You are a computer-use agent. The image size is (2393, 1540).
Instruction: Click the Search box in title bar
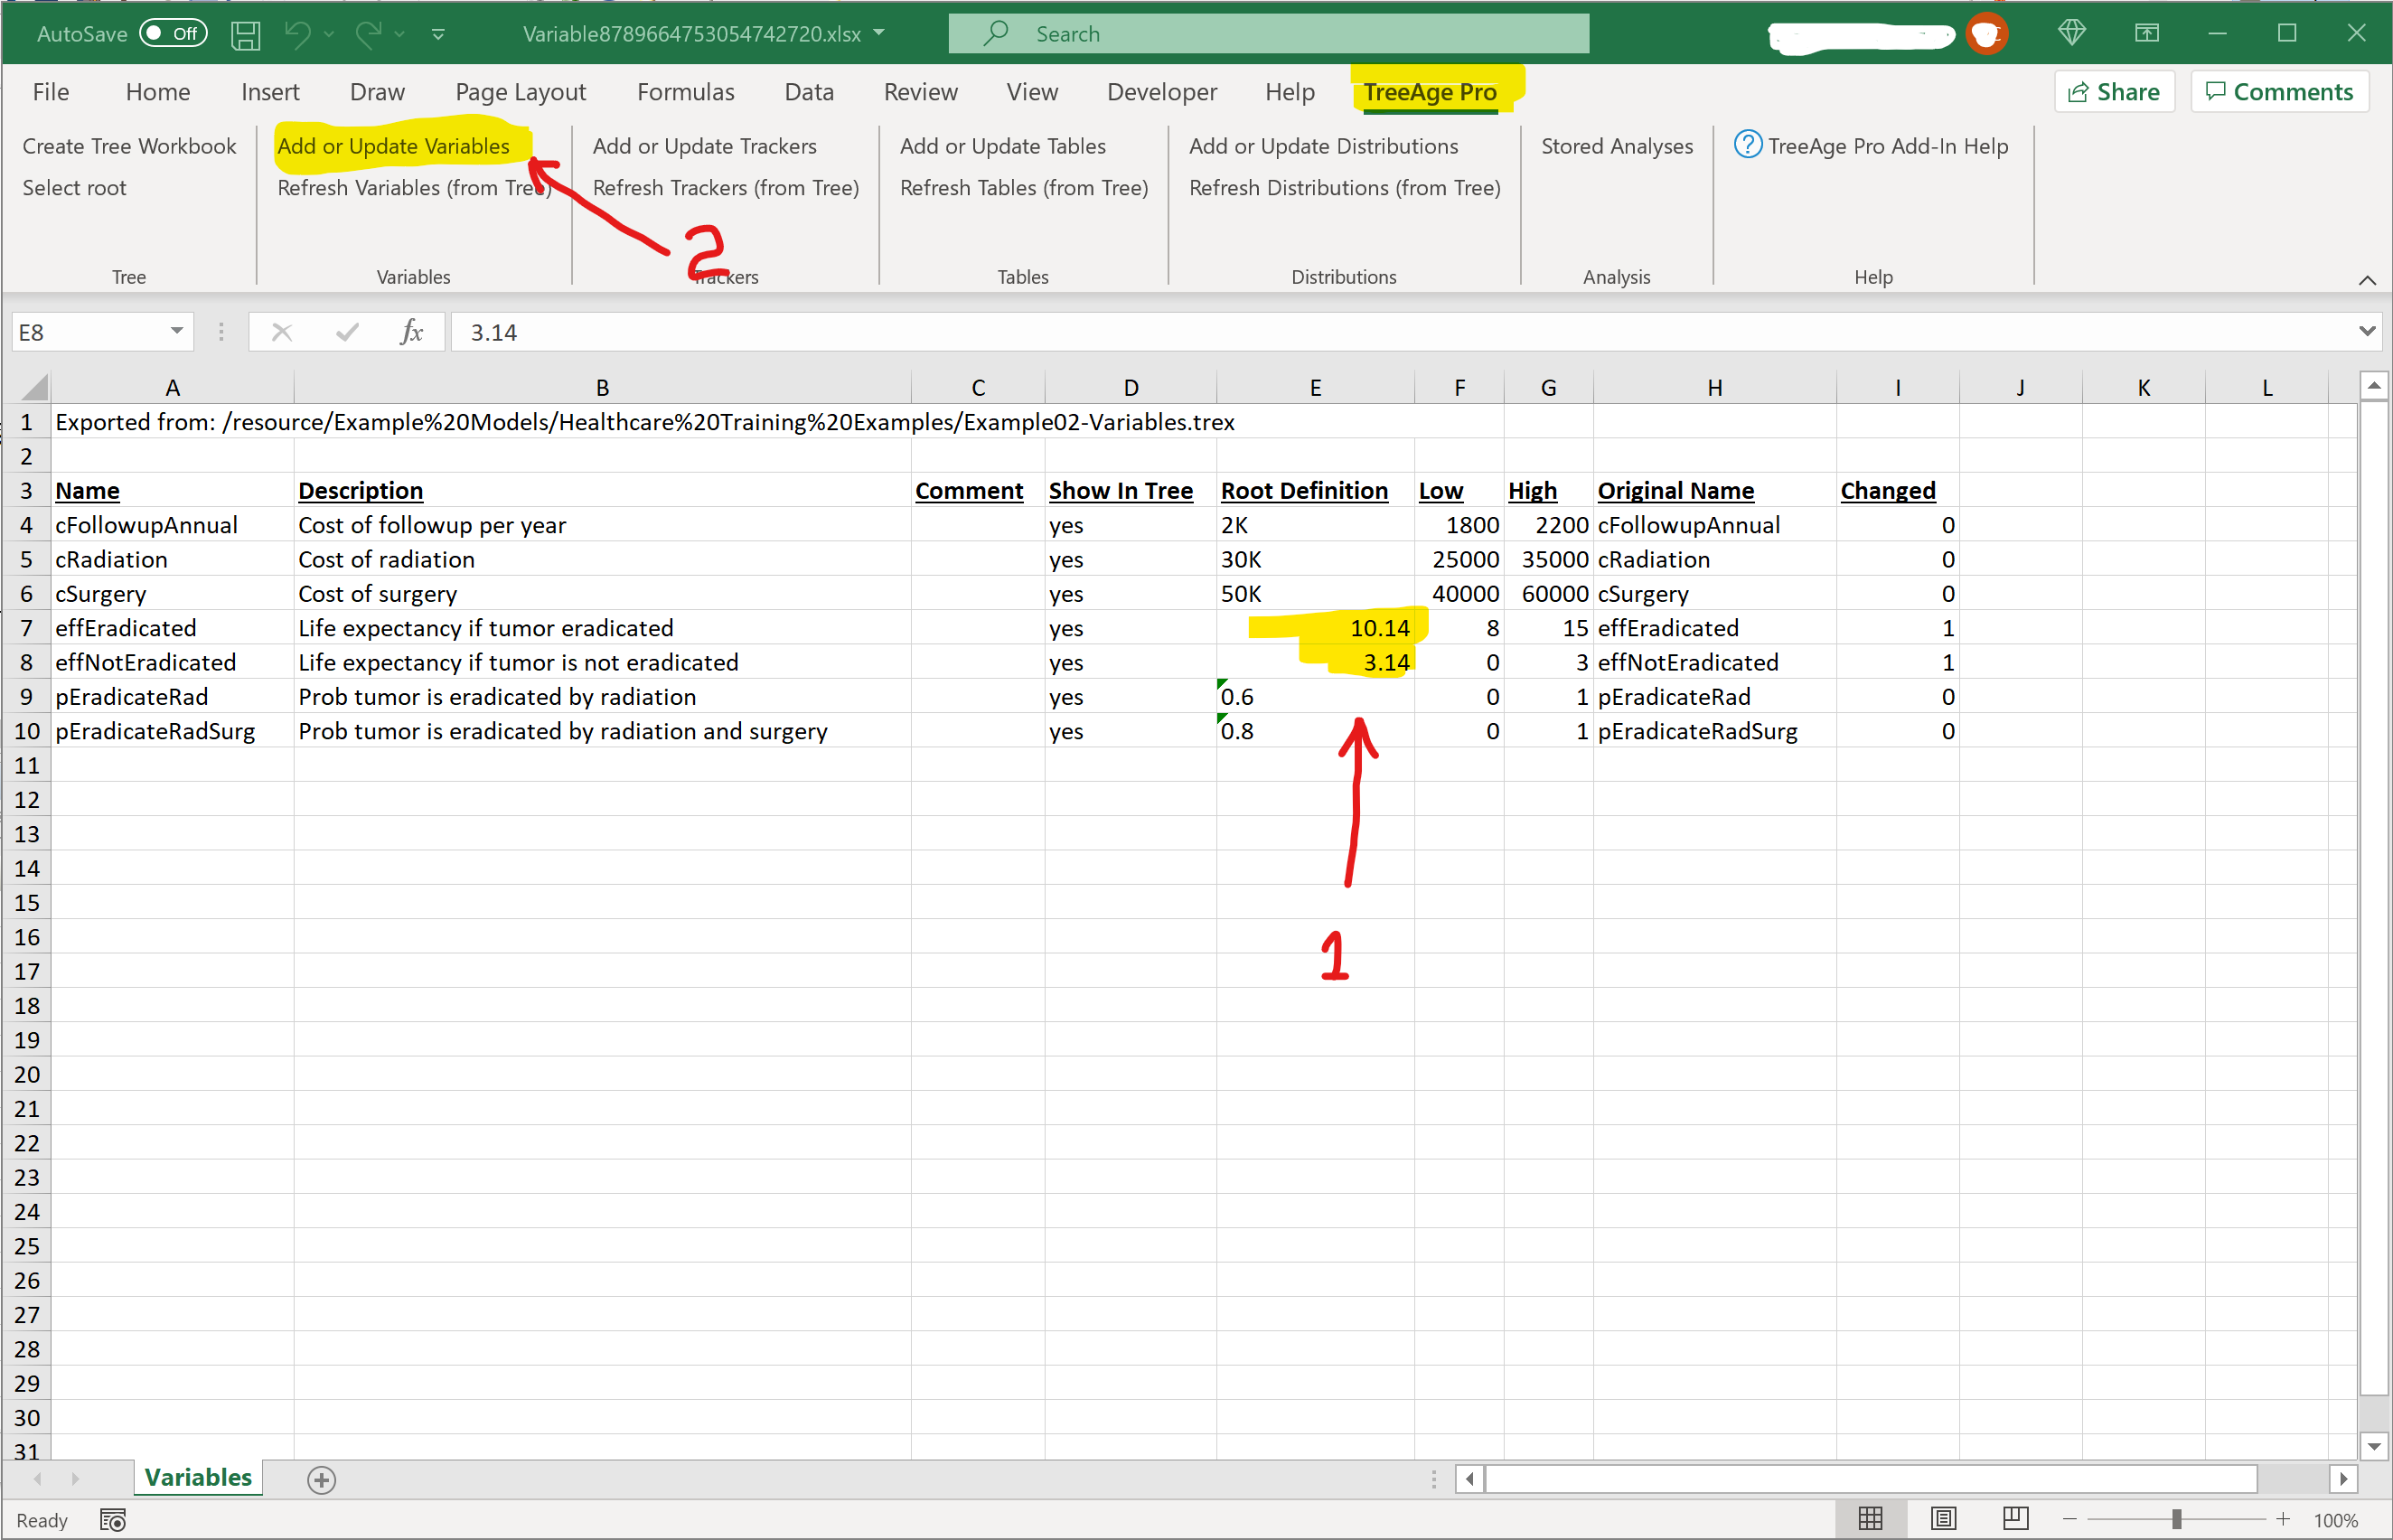point(1268,34)
